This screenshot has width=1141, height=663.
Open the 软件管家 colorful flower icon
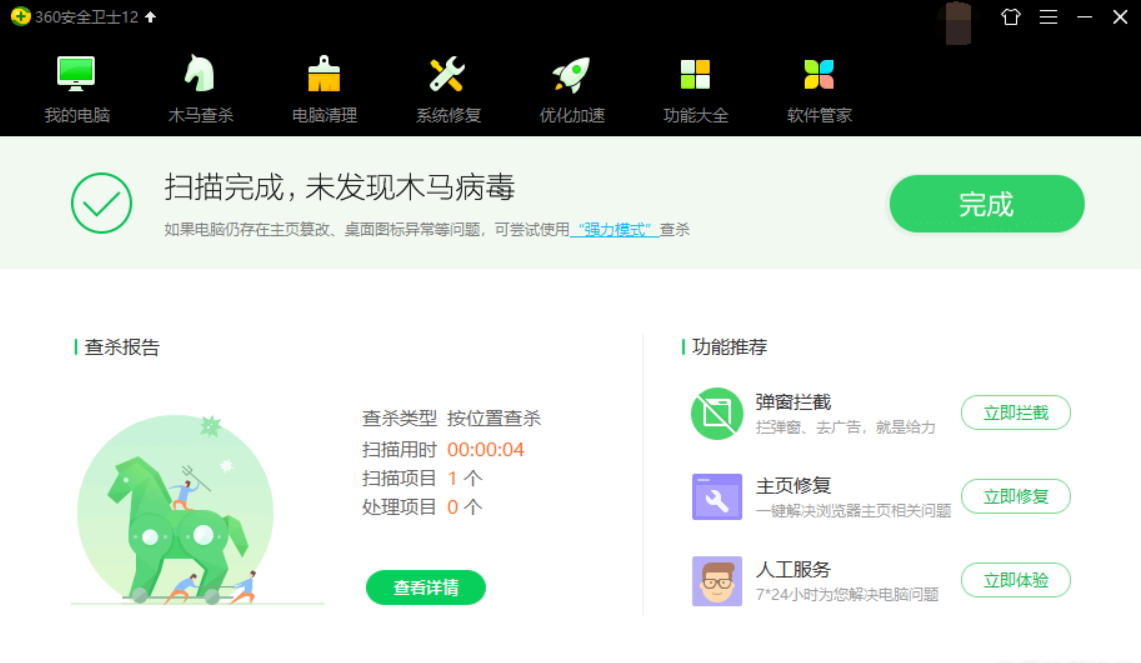click(x=819, y=74)
